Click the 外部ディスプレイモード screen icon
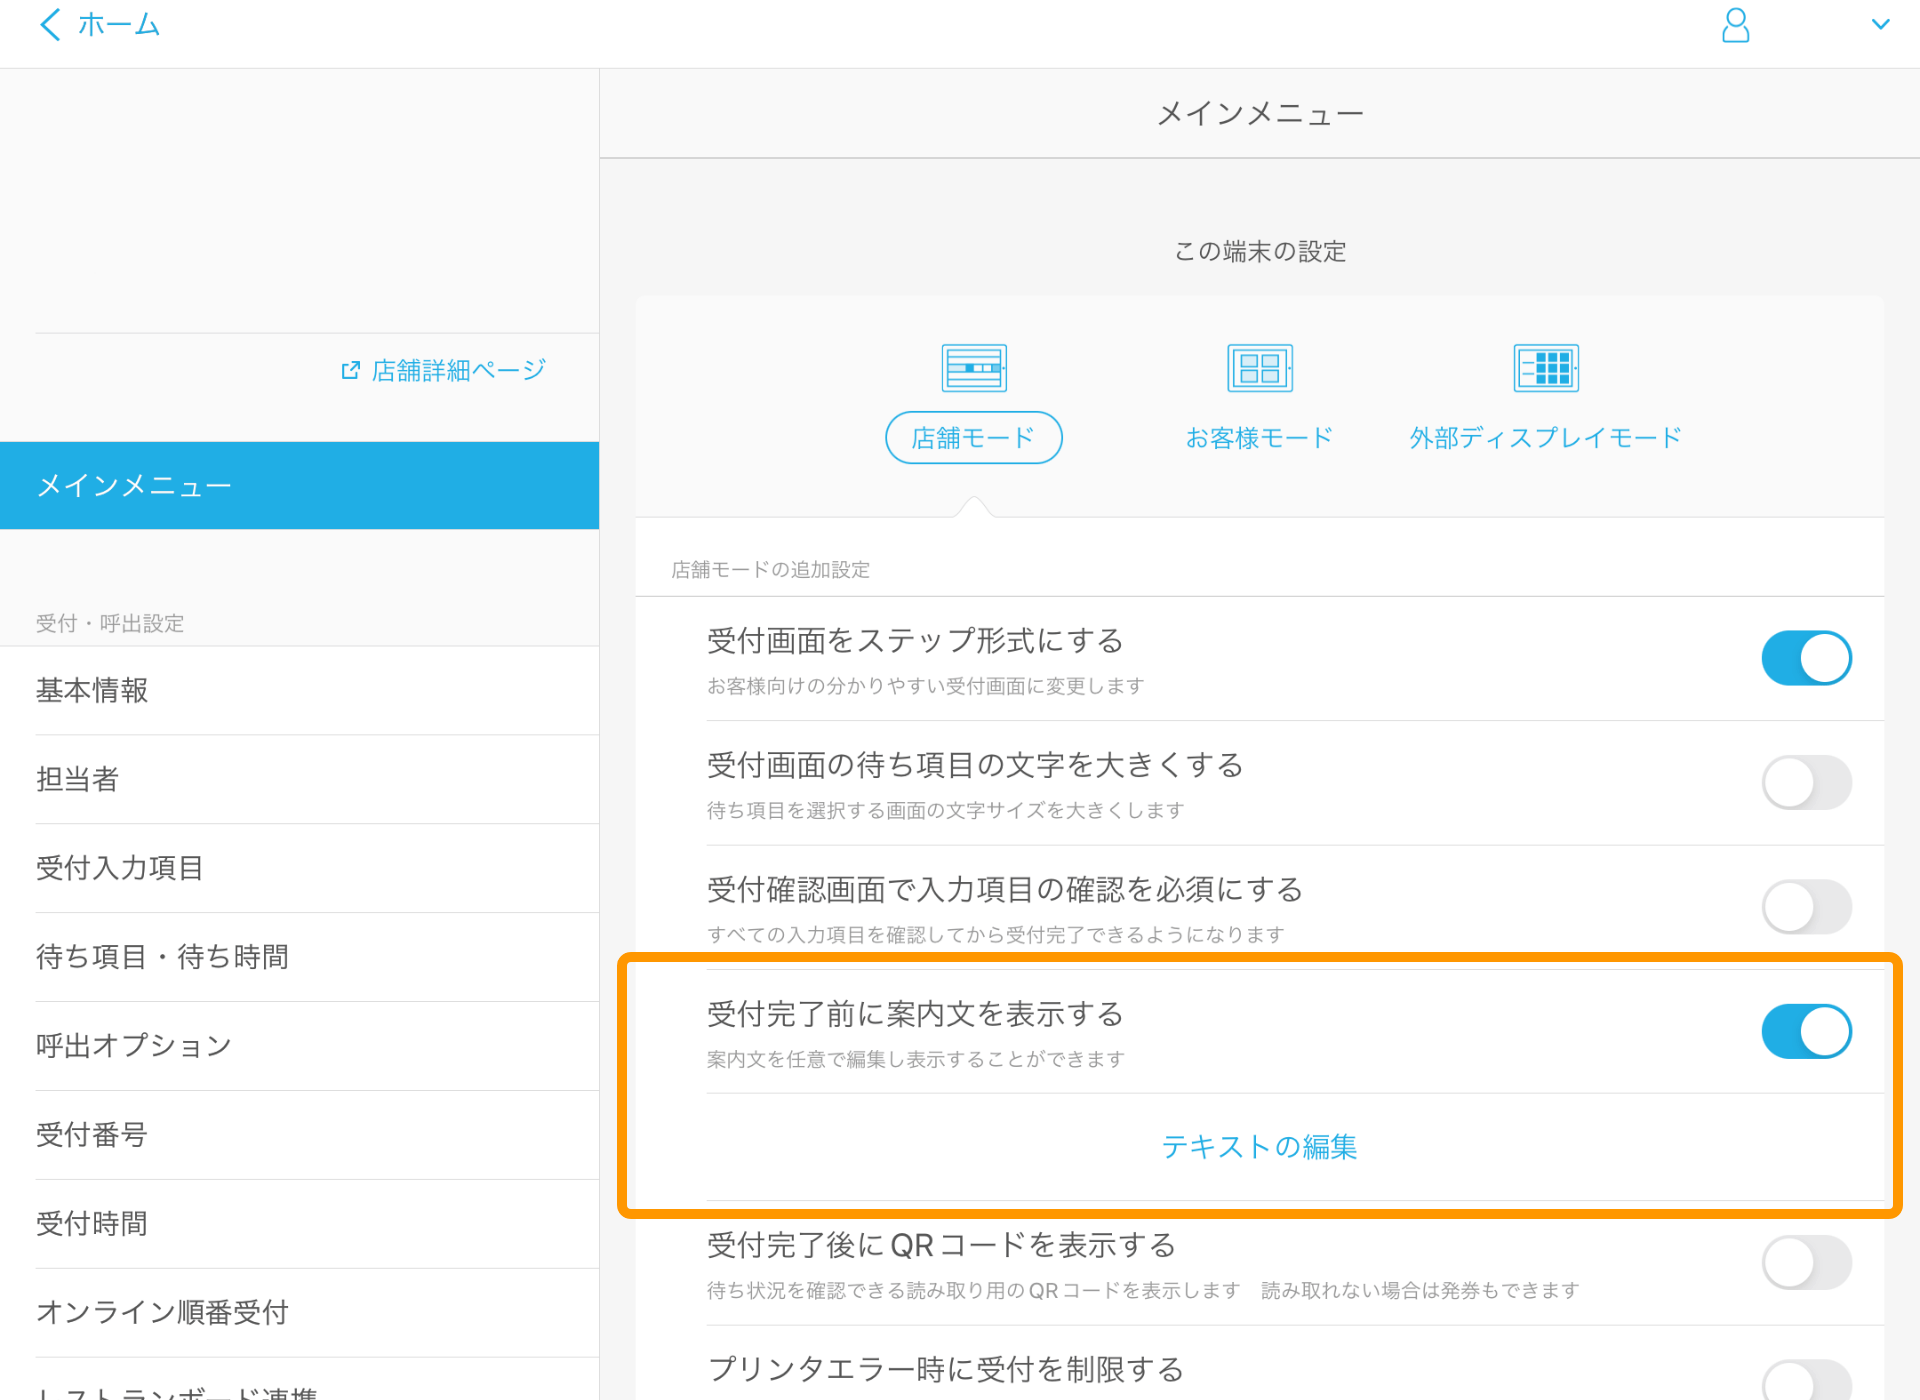The image size is (1920, 1400). (x=1545, y=368)
